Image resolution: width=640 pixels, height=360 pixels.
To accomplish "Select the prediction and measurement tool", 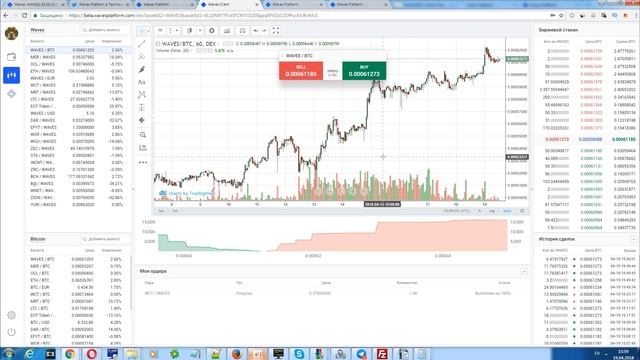I will tap(142, 107).
